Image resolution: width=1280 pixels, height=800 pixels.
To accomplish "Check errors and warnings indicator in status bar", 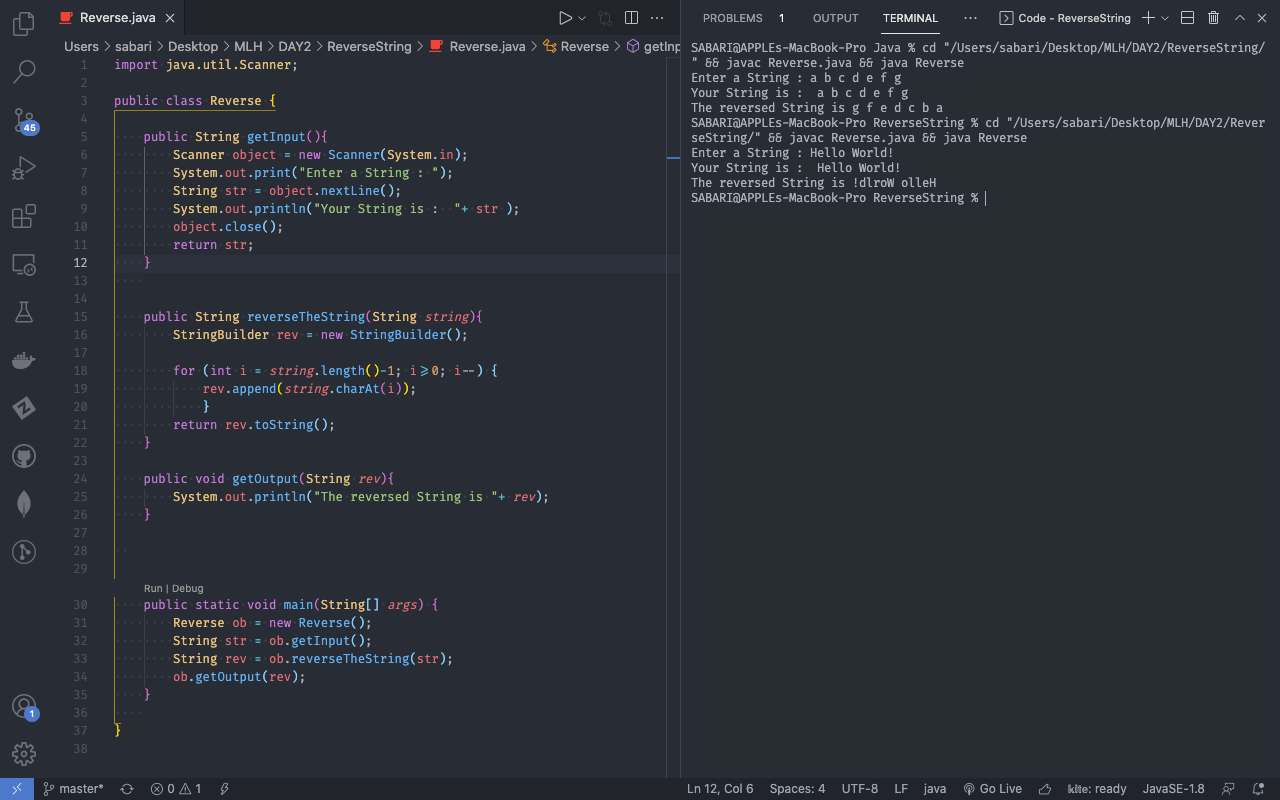I will click(175, 788).
